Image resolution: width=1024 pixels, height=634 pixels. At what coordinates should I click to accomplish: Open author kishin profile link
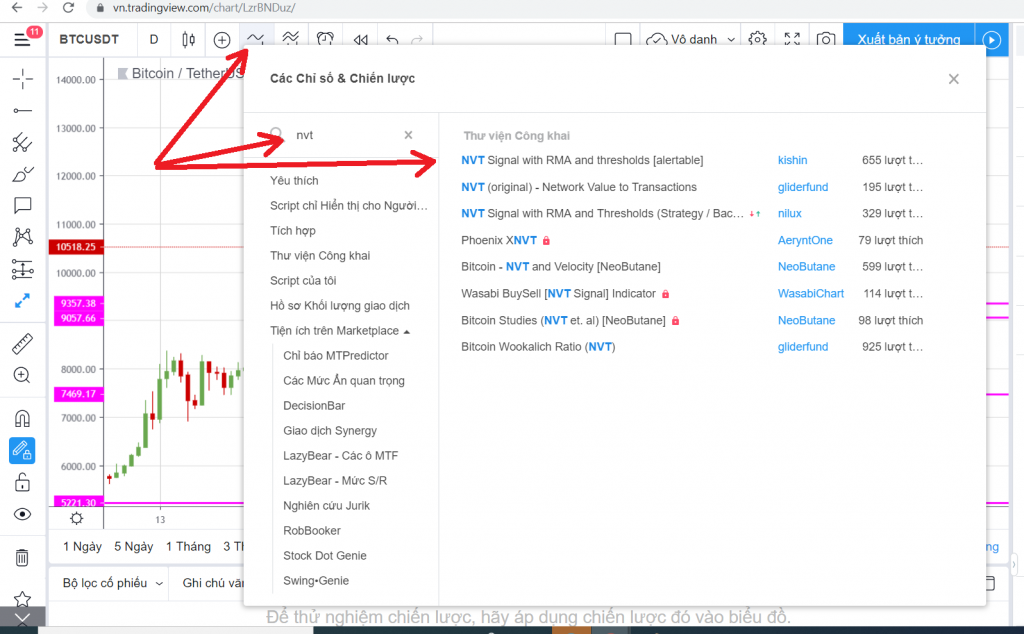[792, 160]
